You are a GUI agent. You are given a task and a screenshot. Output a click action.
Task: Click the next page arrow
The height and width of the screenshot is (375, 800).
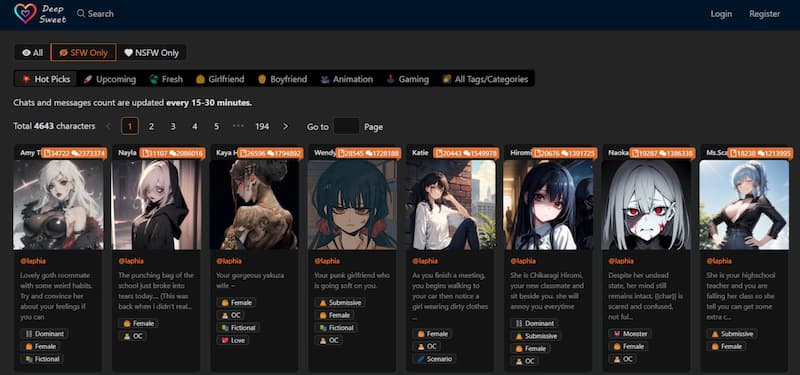pyautogui.click(x=285, y=127)
